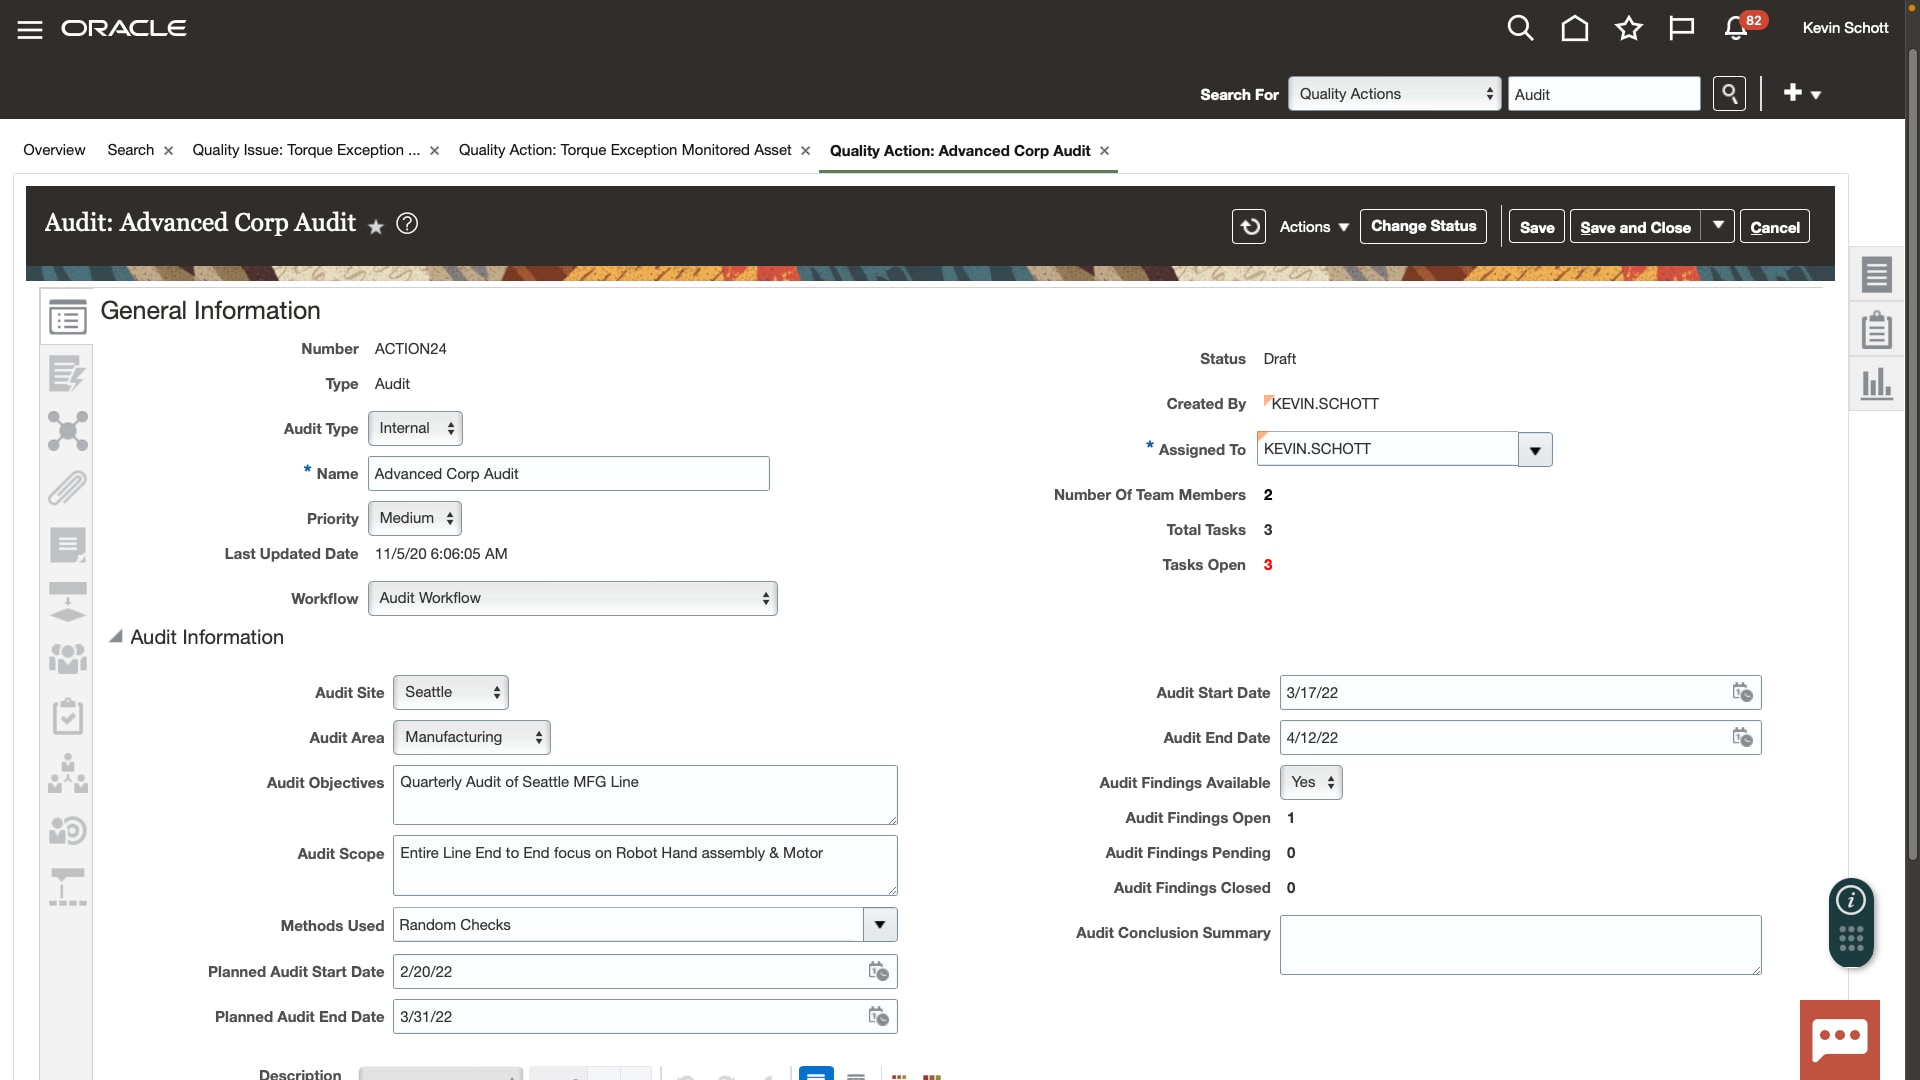This screenshot has height=1080, width=1920.
Task: Open relationships network icon in sidebar
Action: click(67, 431)
